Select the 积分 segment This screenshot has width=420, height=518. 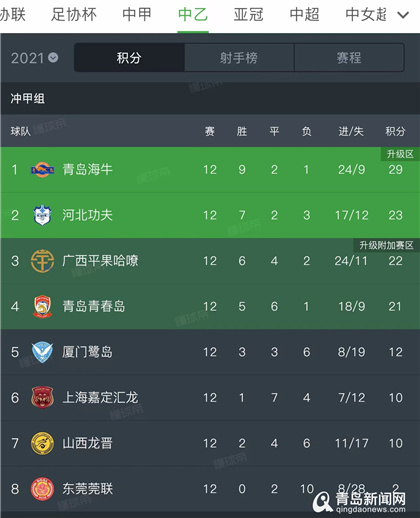(x=129, y=58)
